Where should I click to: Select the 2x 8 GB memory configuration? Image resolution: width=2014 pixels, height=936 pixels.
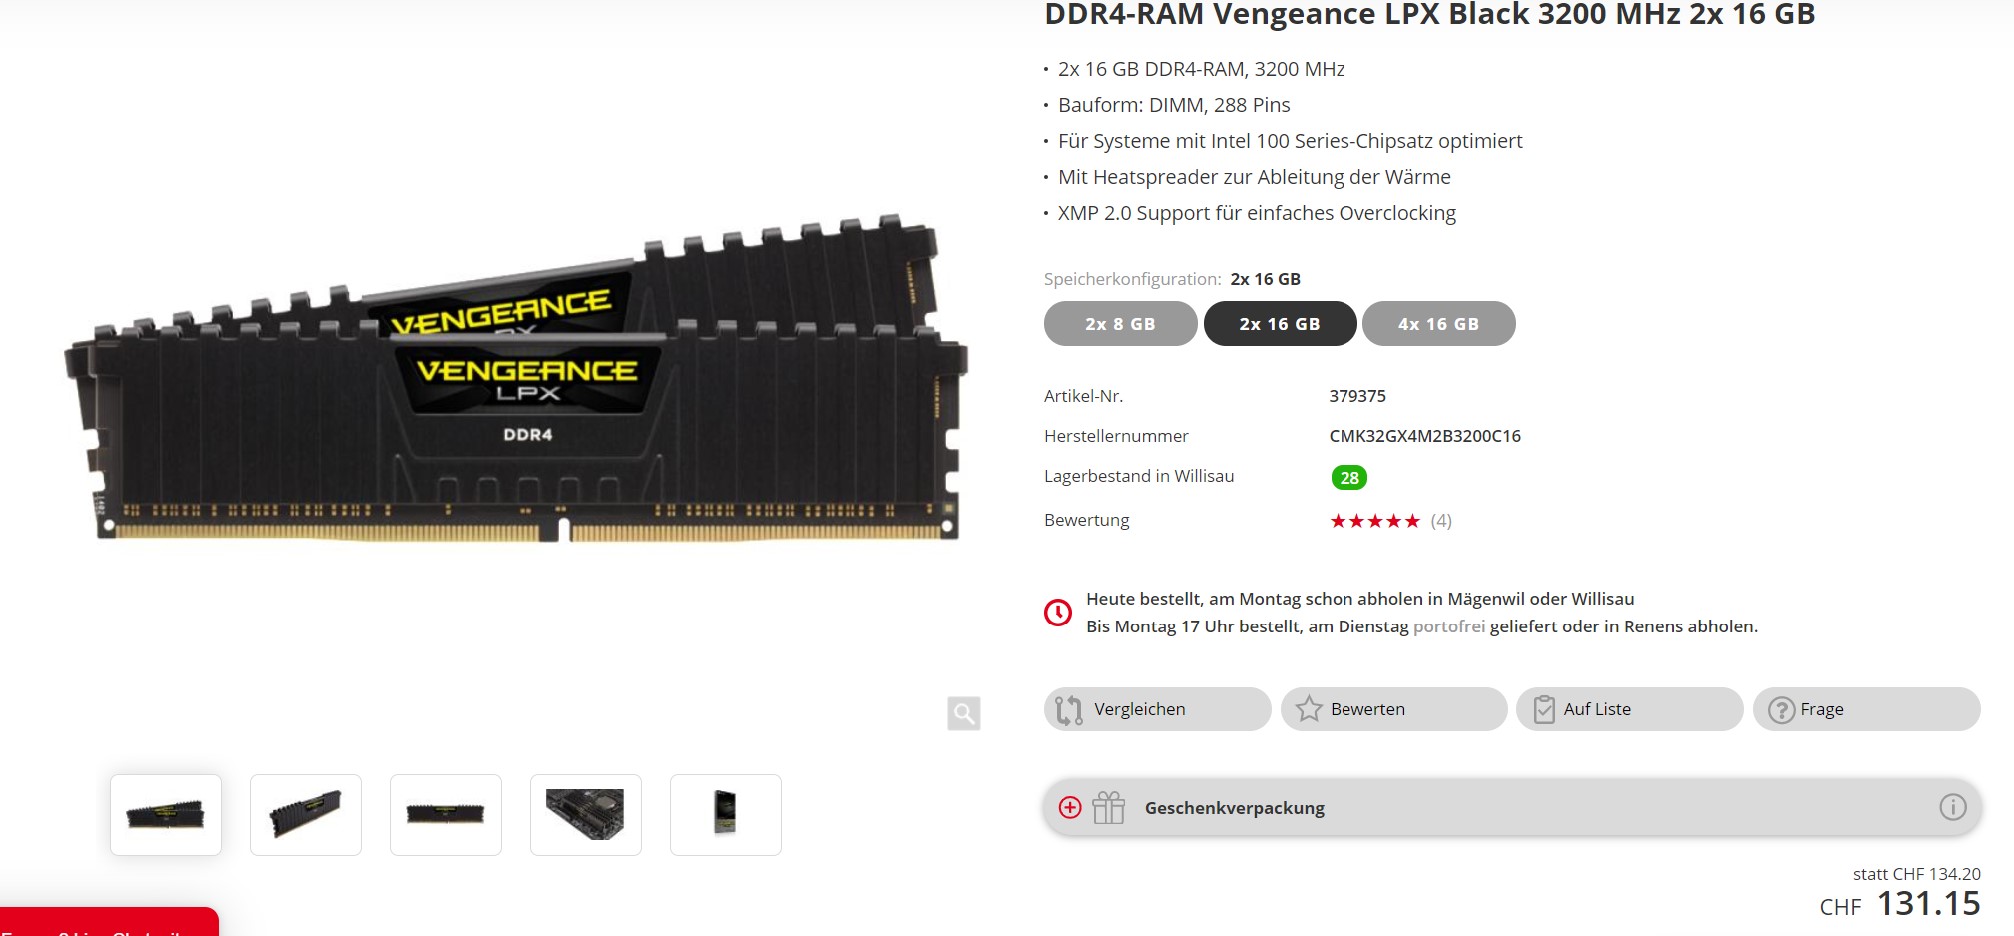[x=1120, y=324]
